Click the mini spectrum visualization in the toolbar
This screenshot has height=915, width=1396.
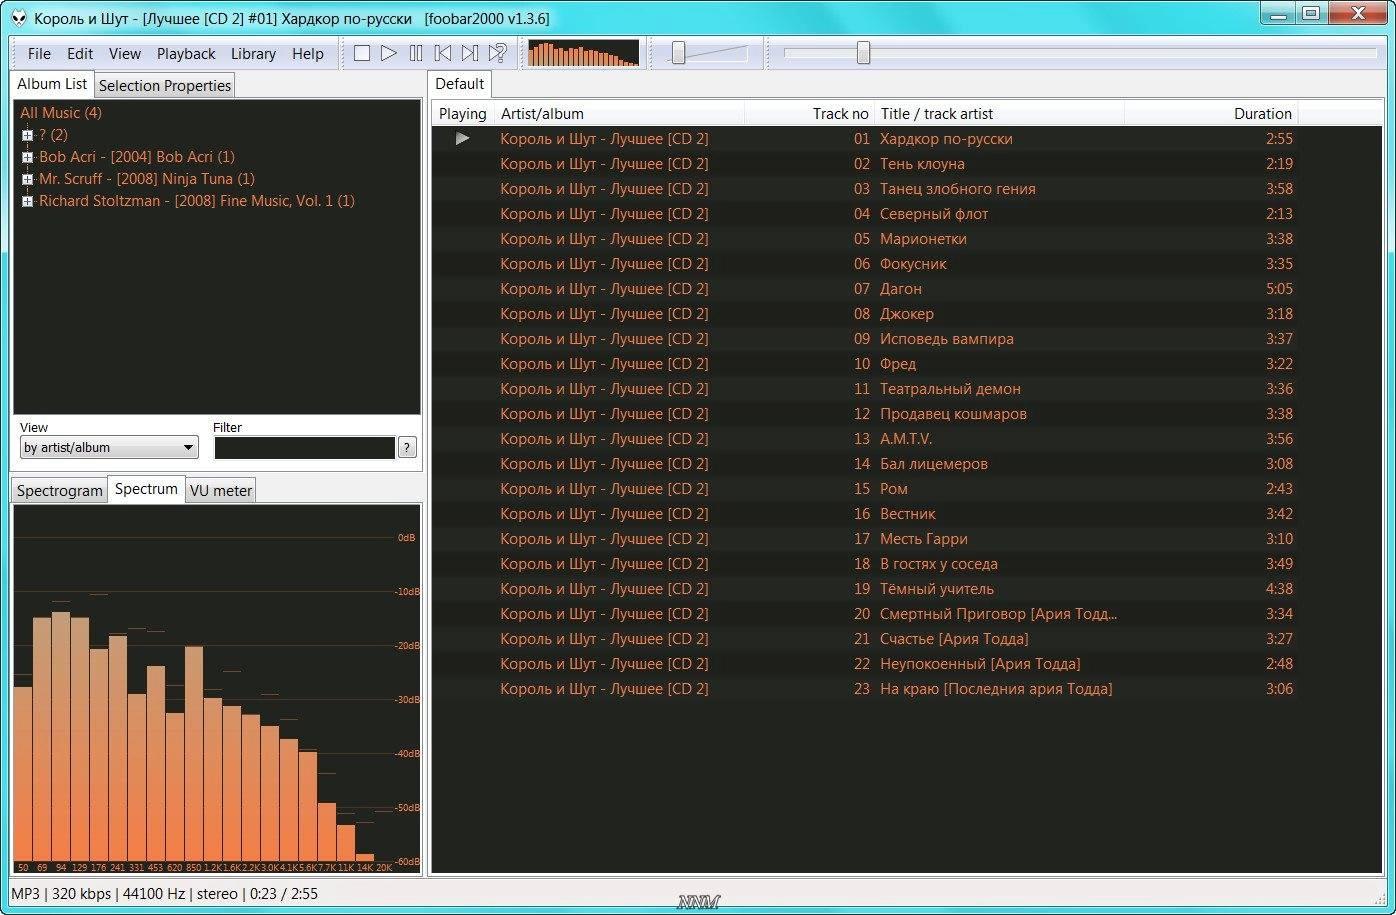(x=583, y=53)
